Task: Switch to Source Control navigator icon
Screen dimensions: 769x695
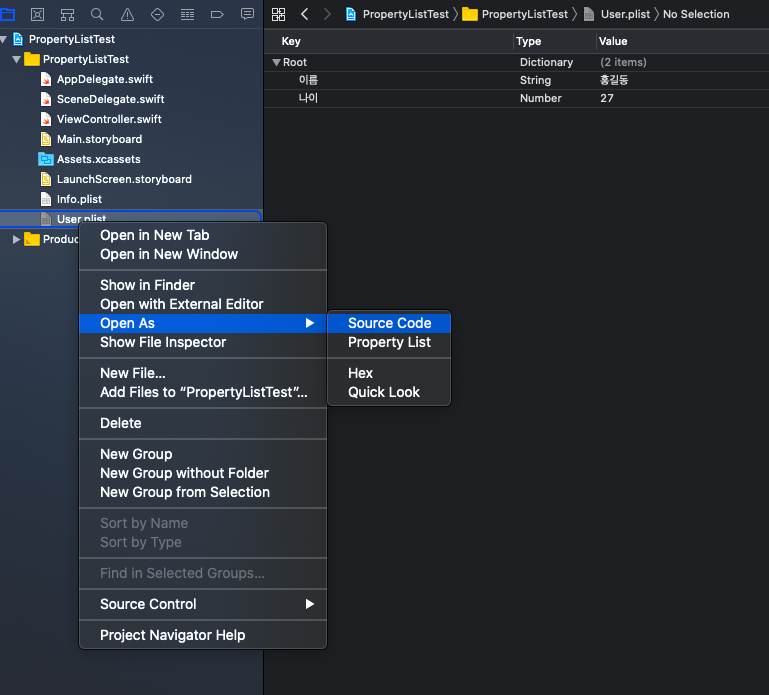Action: (37, 14)
